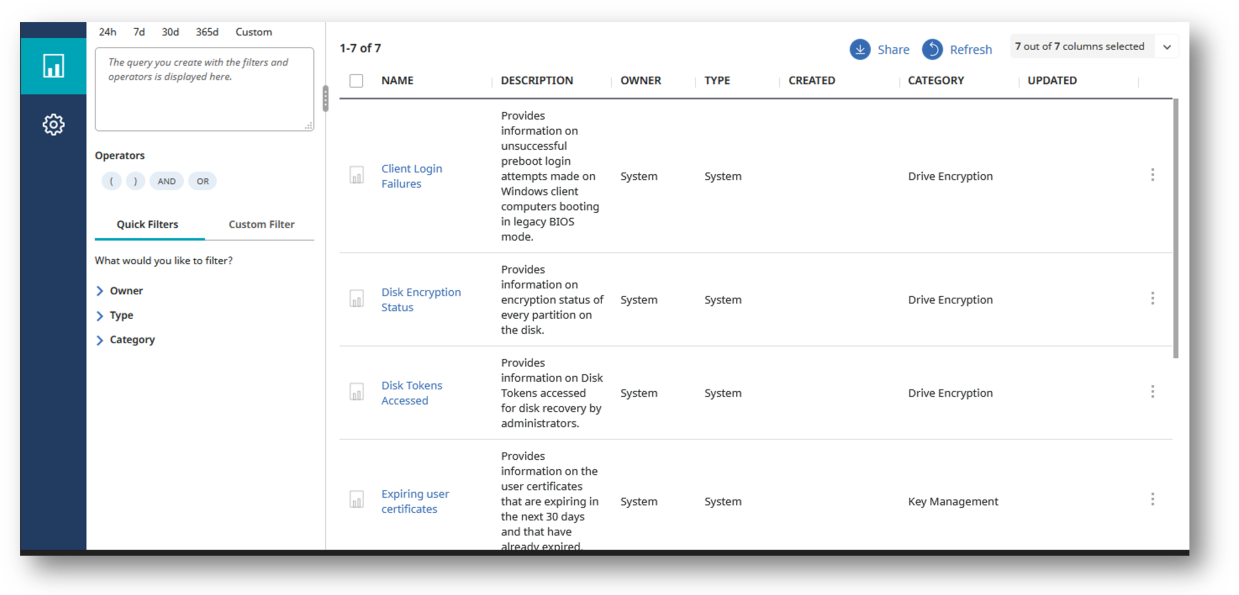Open the settings gear in sidebar
This screenshot has width=1239, height=595.
click(53, 125)
